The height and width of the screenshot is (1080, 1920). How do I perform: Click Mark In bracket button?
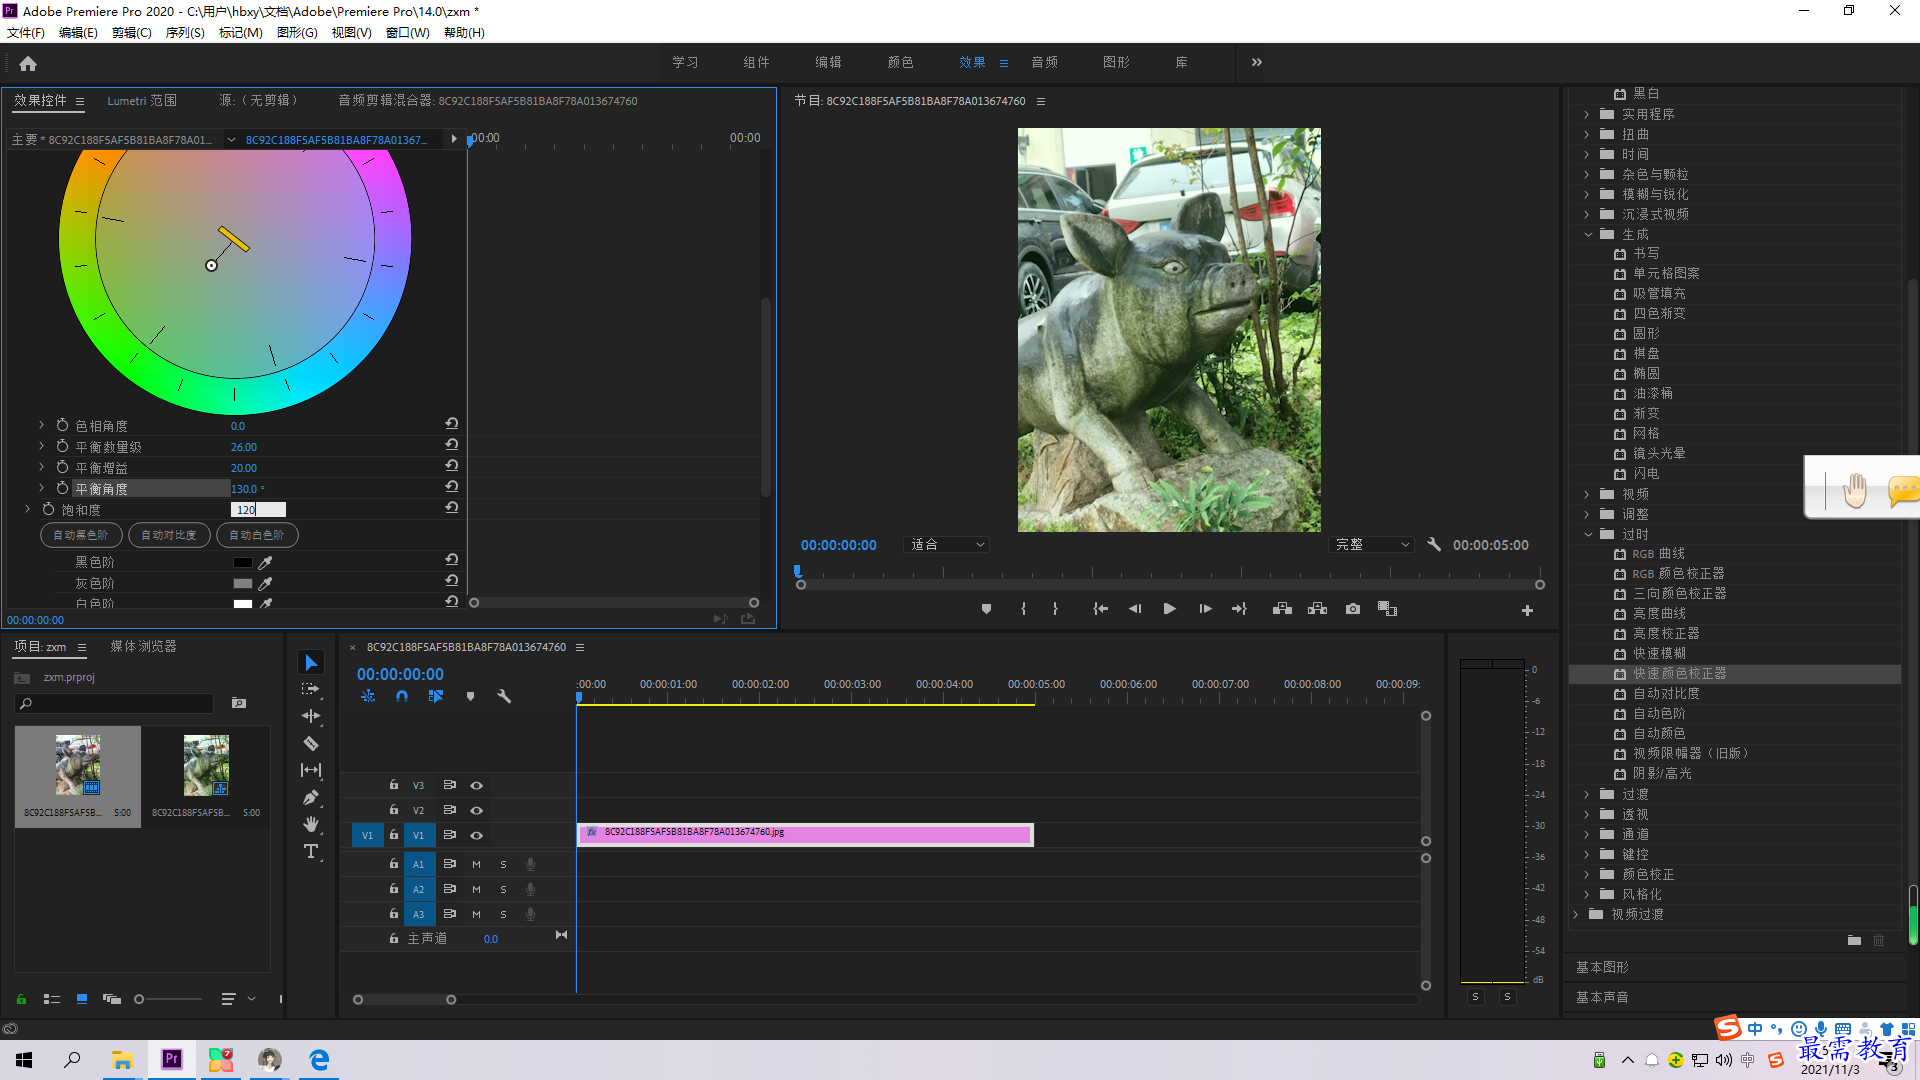[x=1023, y=609]
